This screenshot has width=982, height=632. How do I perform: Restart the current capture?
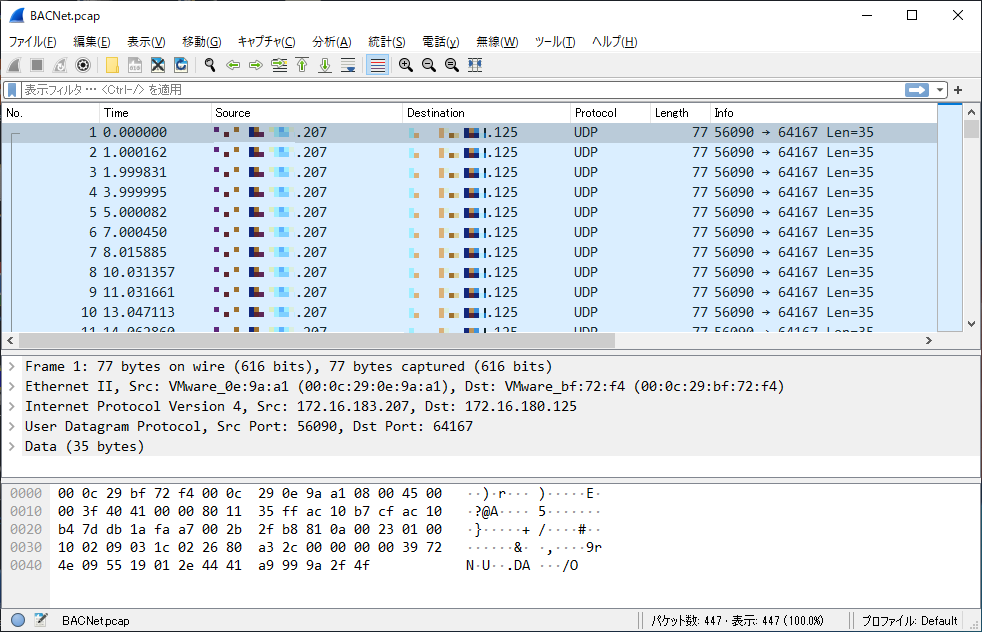(60, 65)
